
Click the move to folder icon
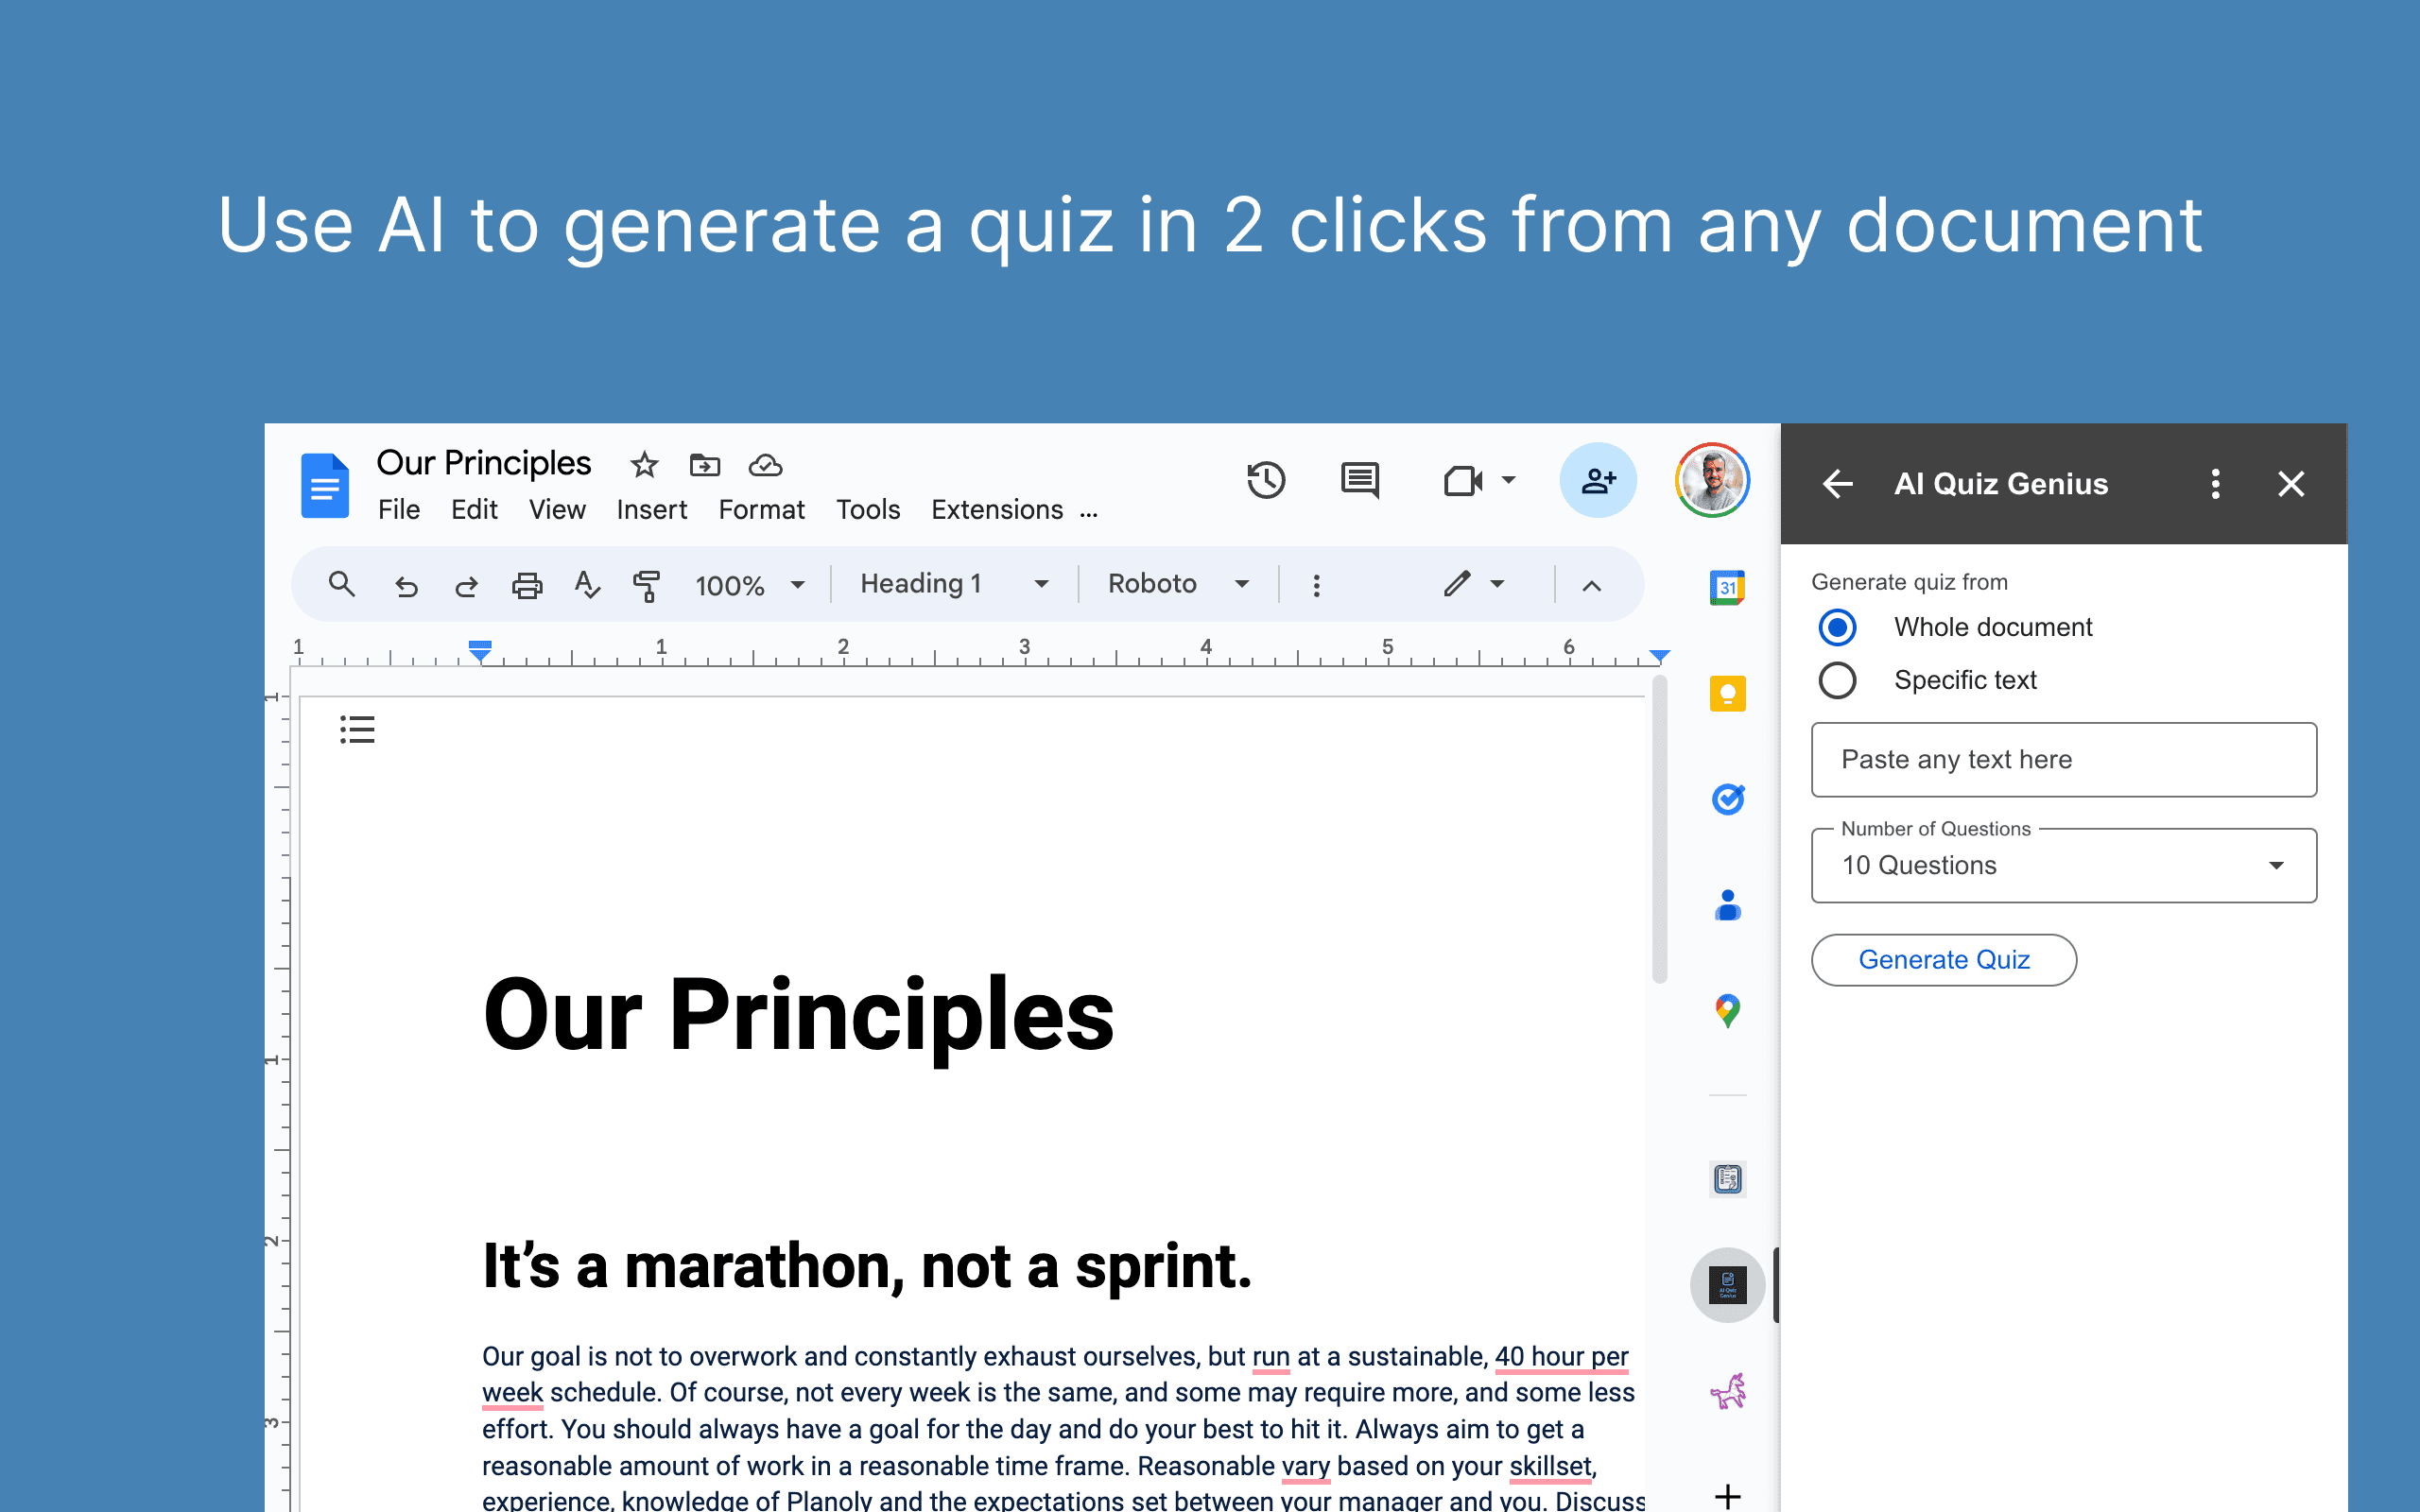coord(705,465)
